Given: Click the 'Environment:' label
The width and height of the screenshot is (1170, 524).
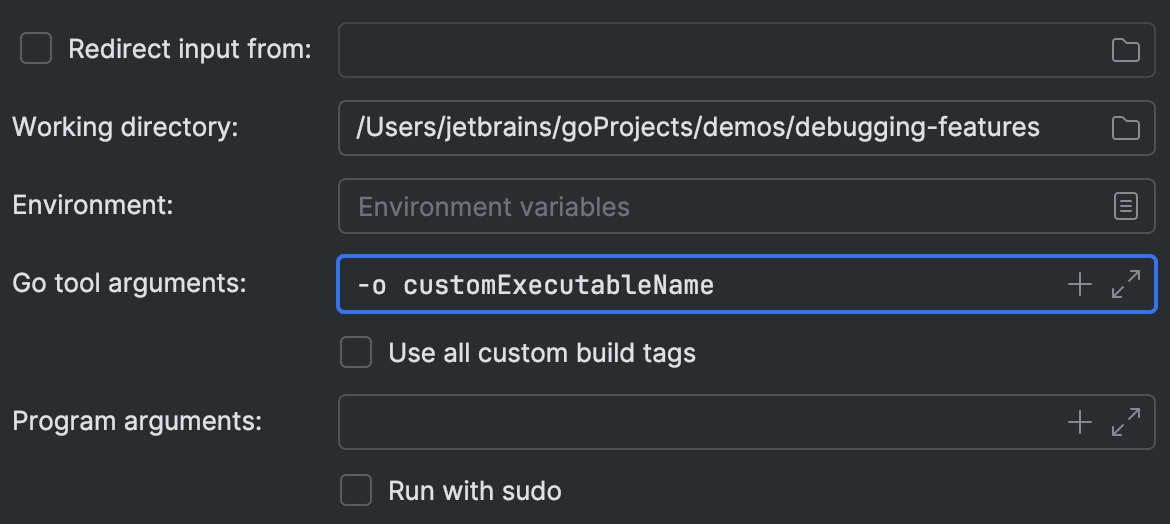Looking at the screenshot, I should click(93, 205).
